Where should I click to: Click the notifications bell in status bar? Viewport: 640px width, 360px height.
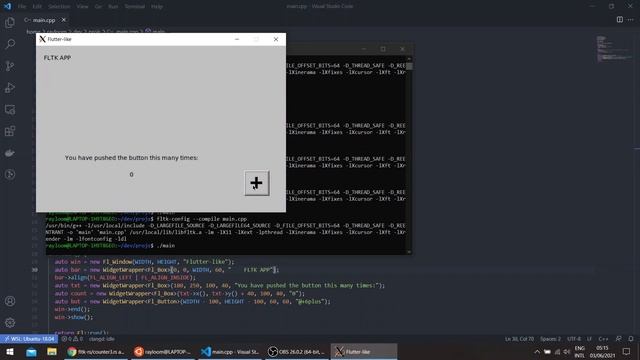(631, 339)
